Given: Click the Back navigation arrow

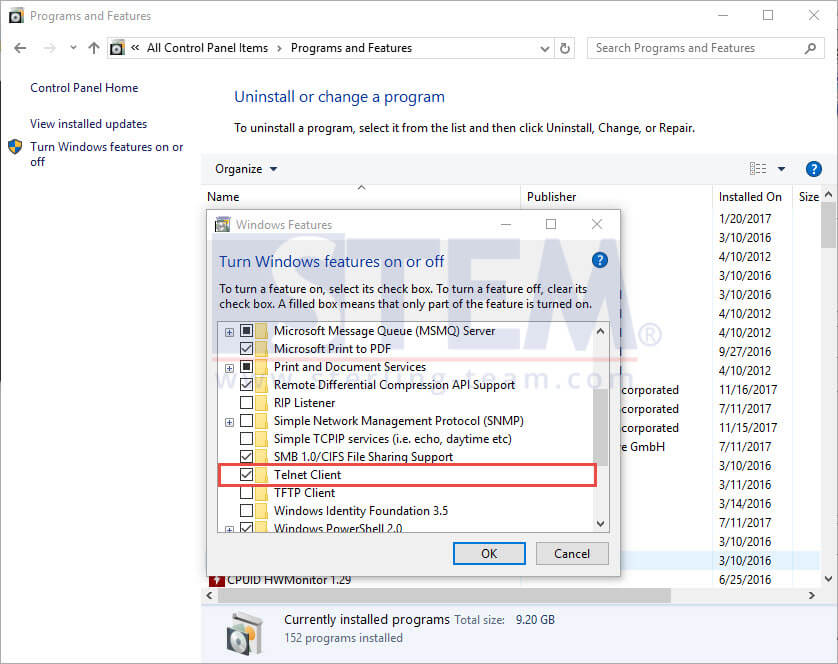Looking at the screenshot, I should pos(20,48).
